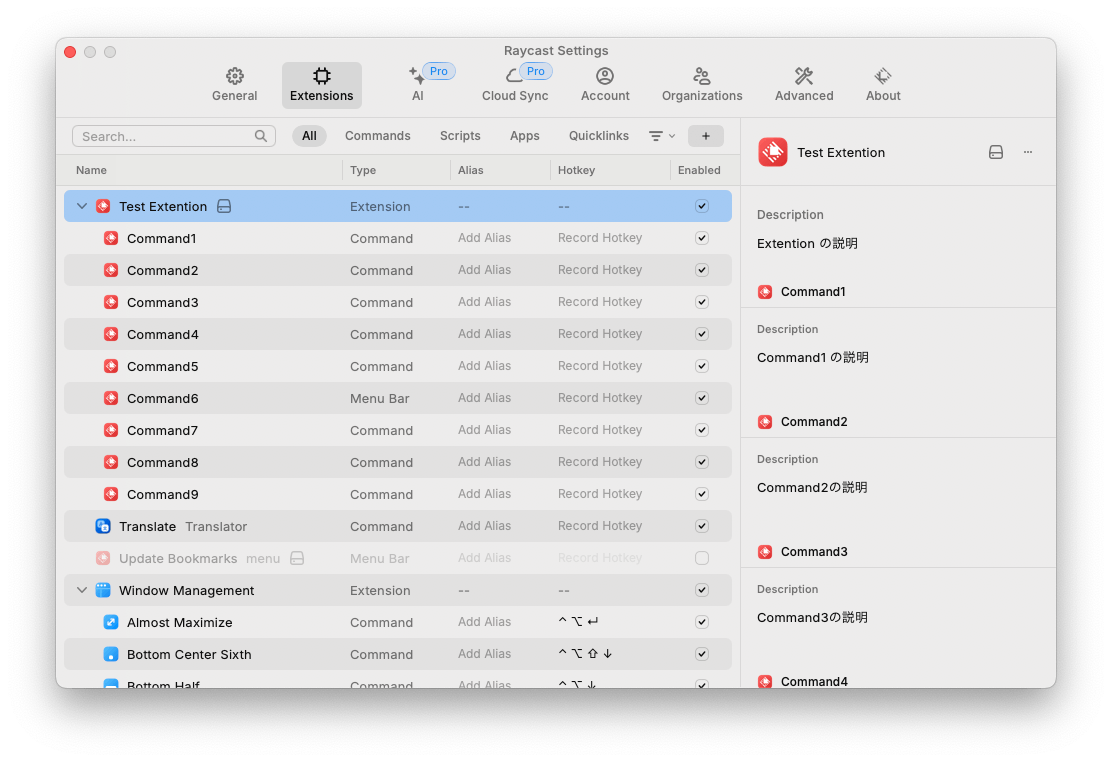Uncheck Command3 enabled checkbox

701,302
